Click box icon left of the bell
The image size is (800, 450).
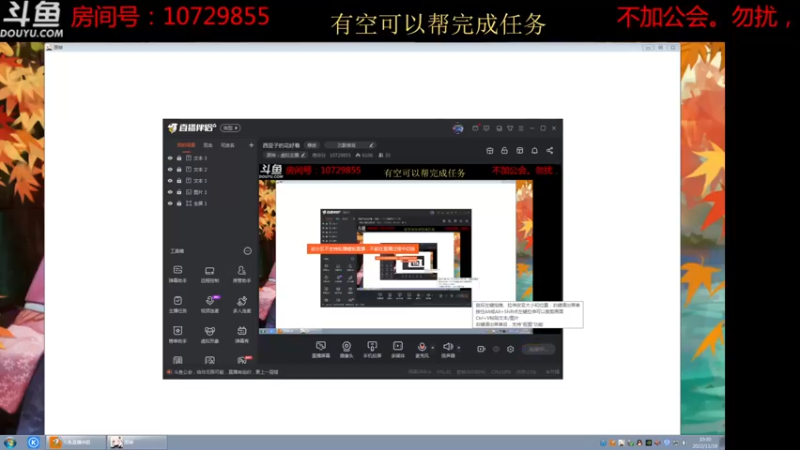pos(519,151)
